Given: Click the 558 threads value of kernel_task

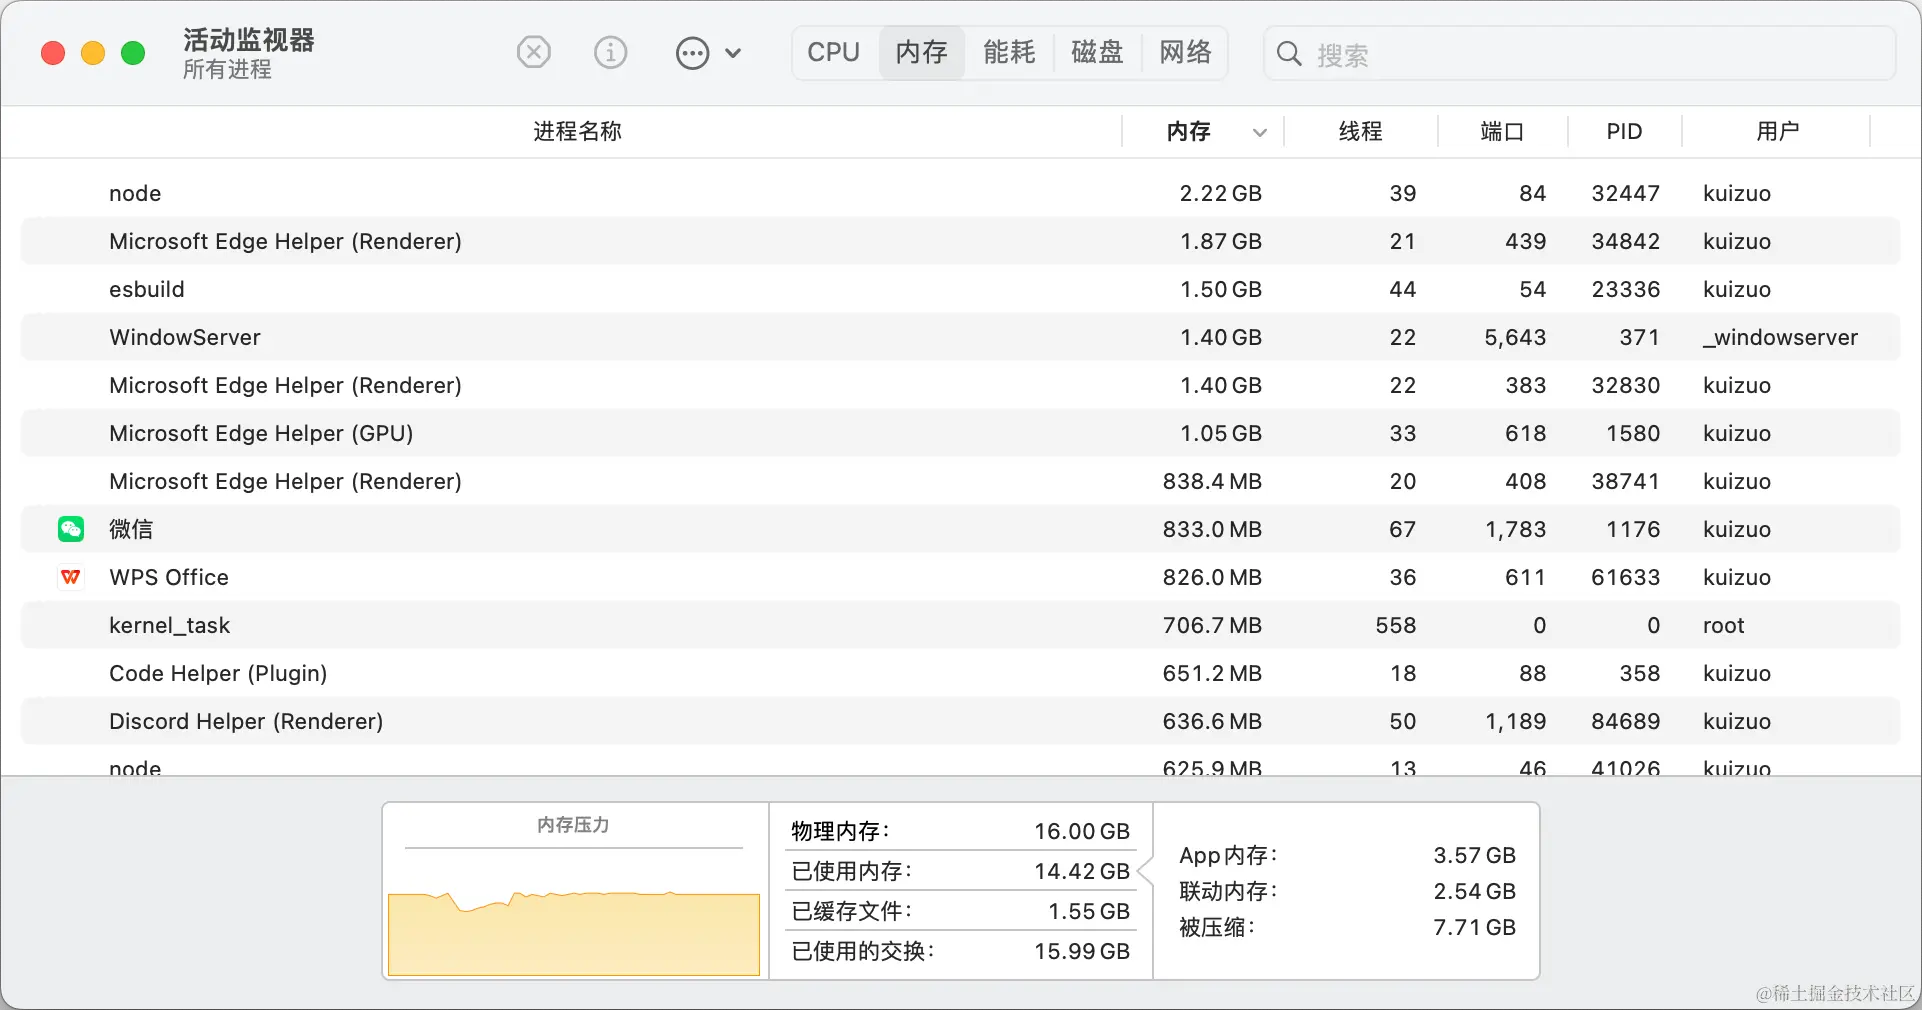Looking at the screenshot, I should pyautogui.click(x=1396, y=625).
